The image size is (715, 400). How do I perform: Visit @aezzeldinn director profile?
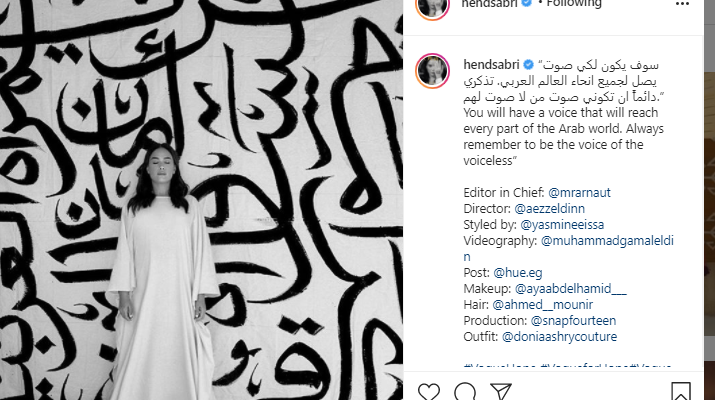[549, 208]
